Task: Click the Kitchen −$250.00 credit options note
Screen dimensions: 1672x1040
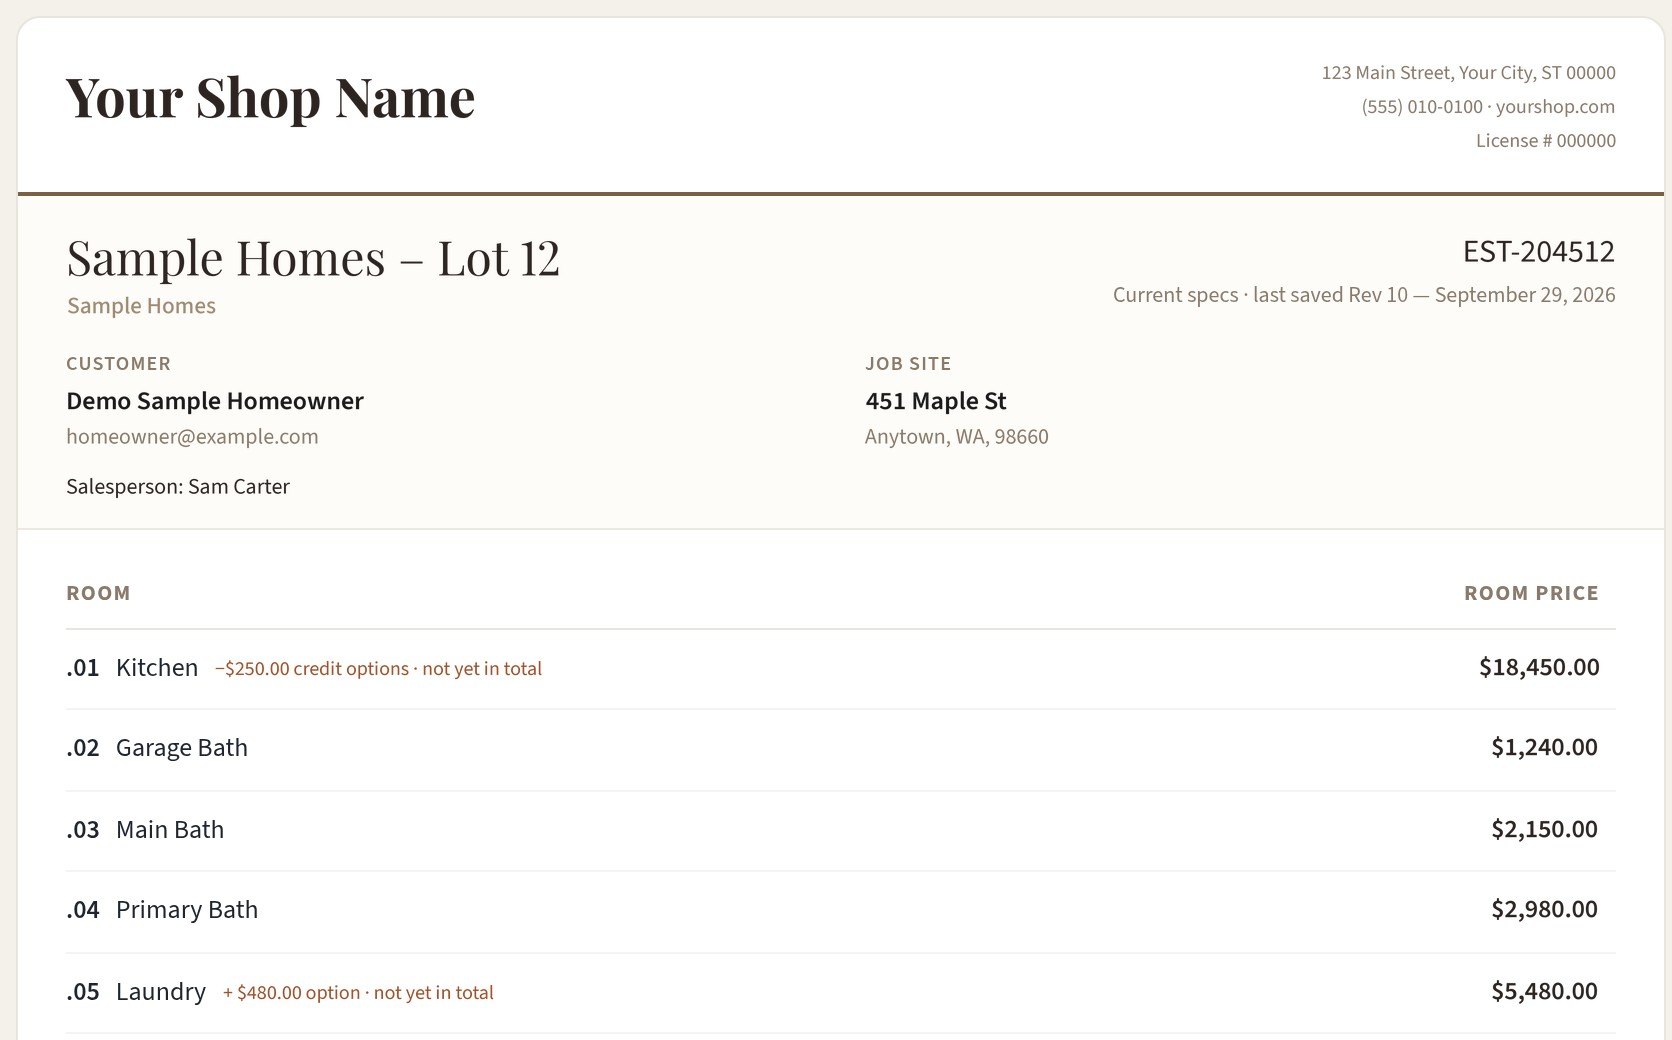Action: pyautogui.click(x=378, y=669)
